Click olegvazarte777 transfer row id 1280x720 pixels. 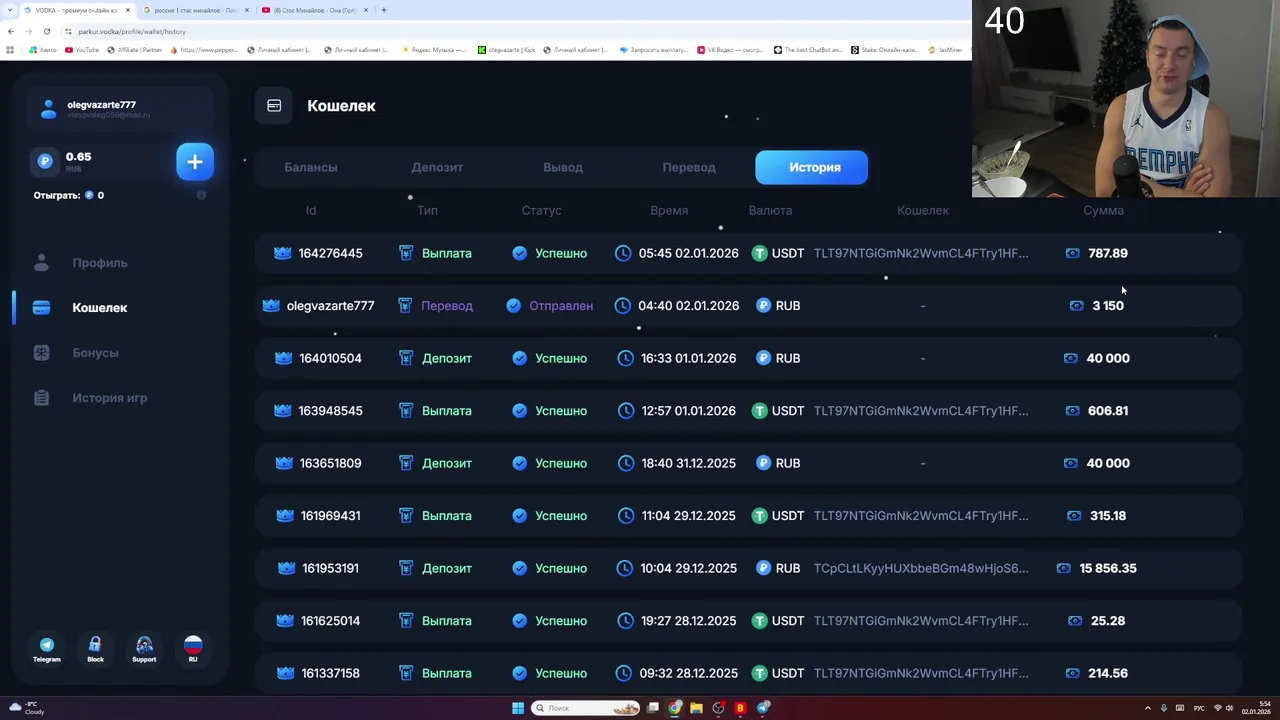tap(330, 306)
